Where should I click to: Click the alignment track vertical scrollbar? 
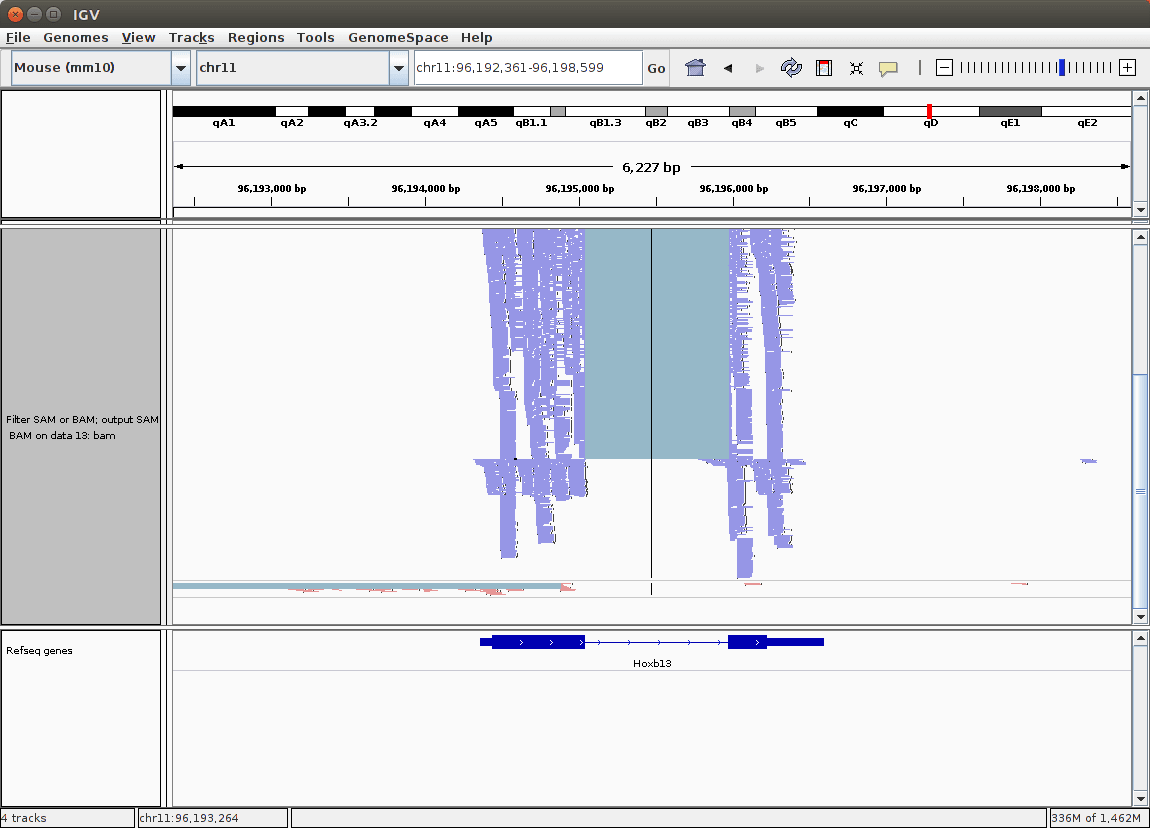pyautogui.click(x=1139, y=490)
